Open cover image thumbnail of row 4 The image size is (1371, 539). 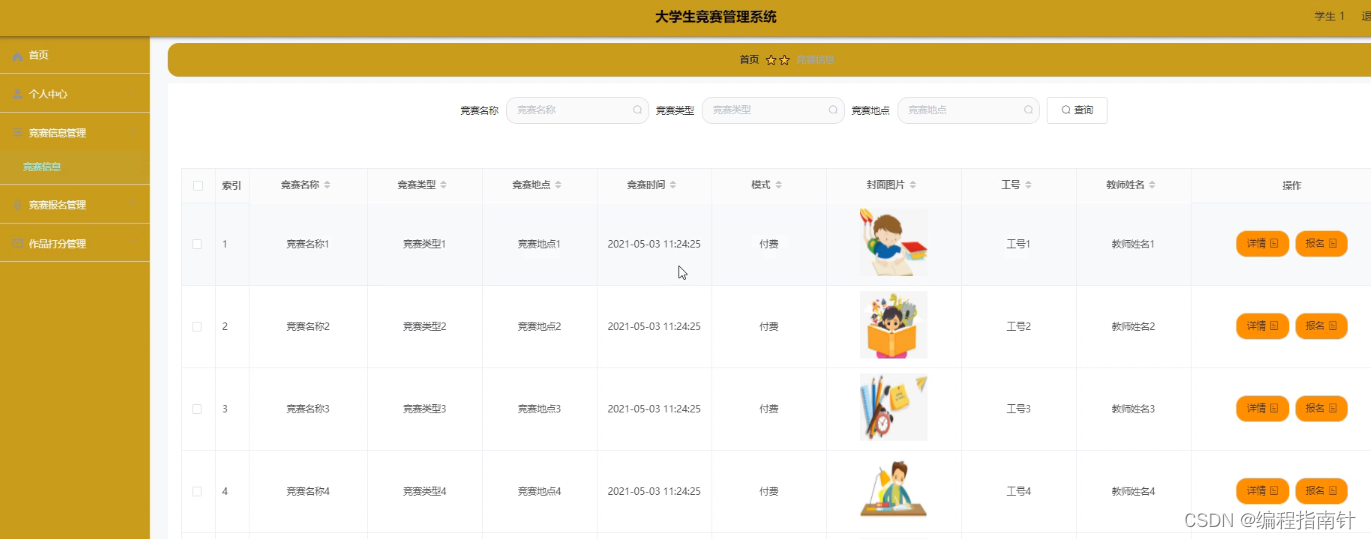point(893,490)
